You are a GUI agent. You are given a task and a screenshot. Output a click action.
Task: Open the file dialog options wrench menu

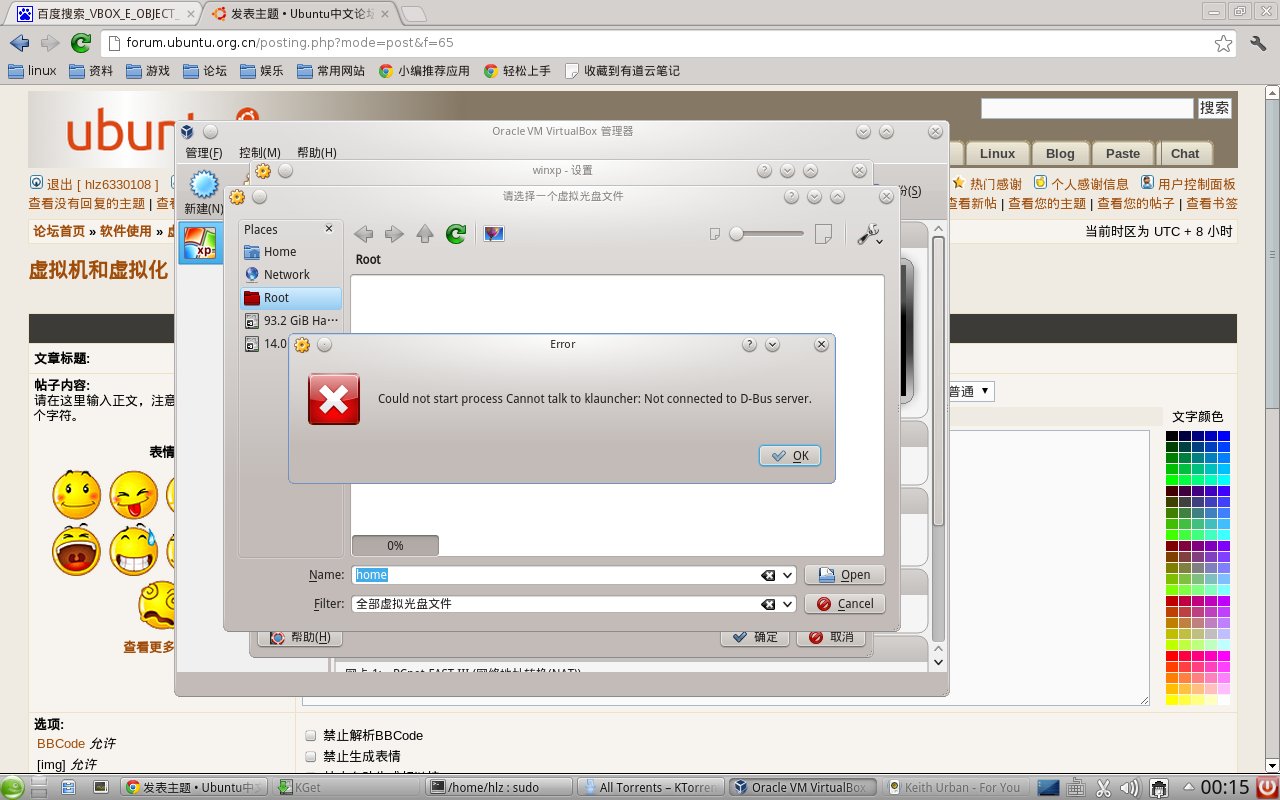coord(870,234)
